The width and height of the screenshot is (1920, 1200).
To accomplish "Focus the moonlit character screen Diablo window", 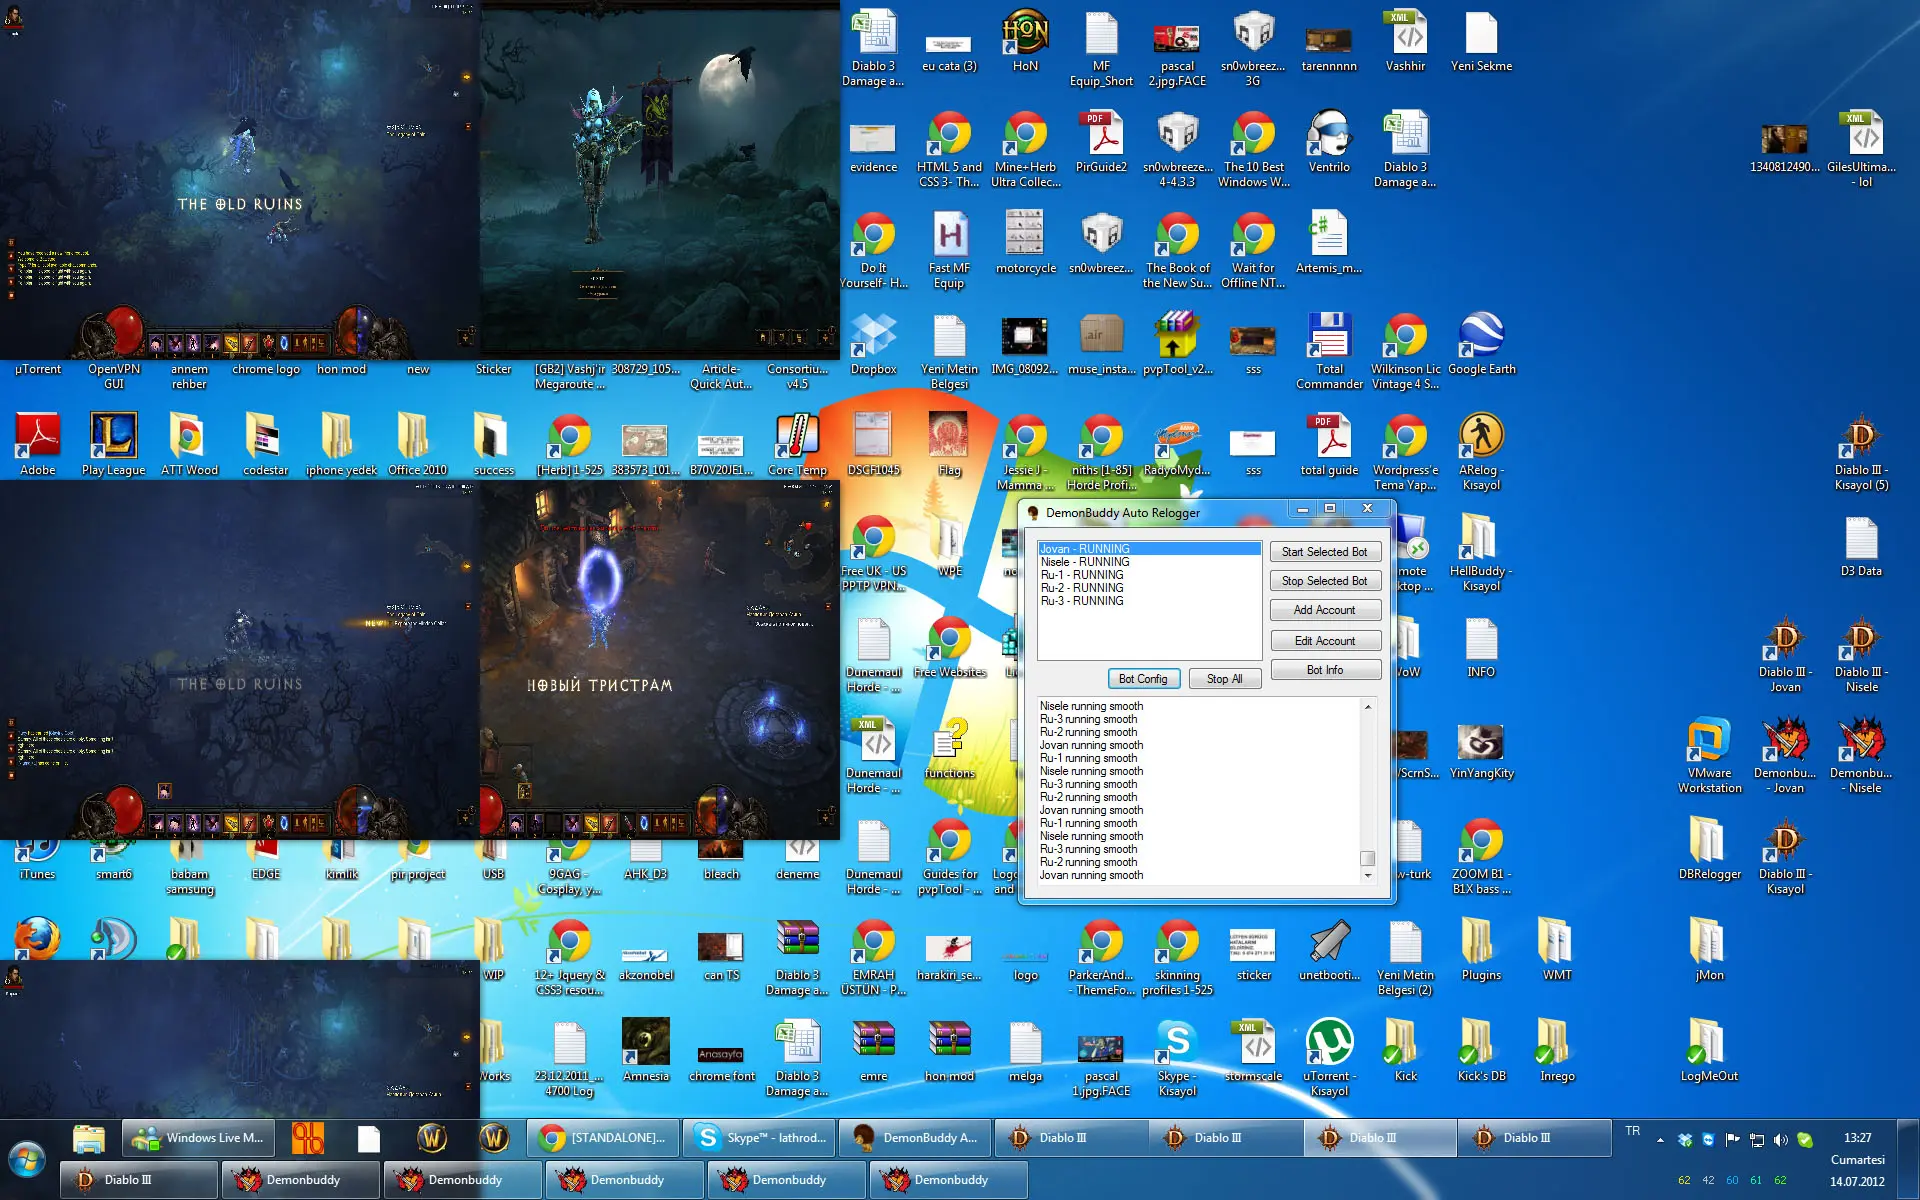I will (660, 180).
